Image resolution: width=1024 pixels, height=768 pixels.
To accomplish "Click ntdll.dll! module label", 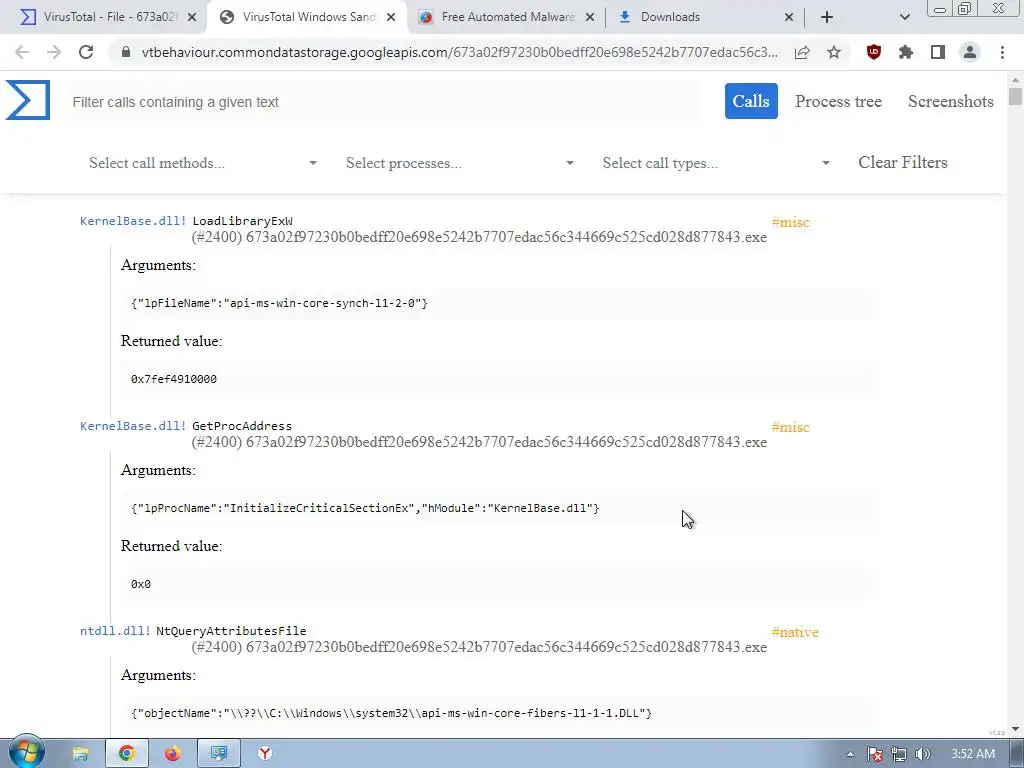I will pos(115,631).
